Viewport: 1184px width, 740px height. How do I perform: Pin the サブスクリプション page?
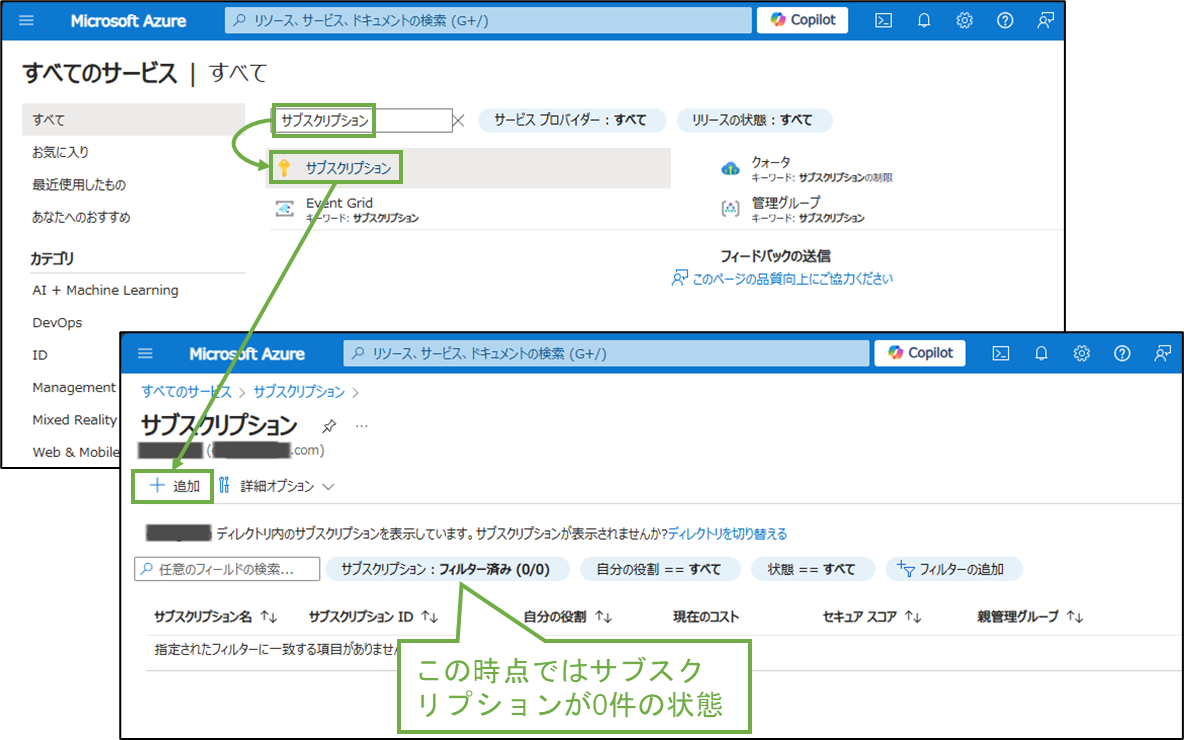pos(328,427)
